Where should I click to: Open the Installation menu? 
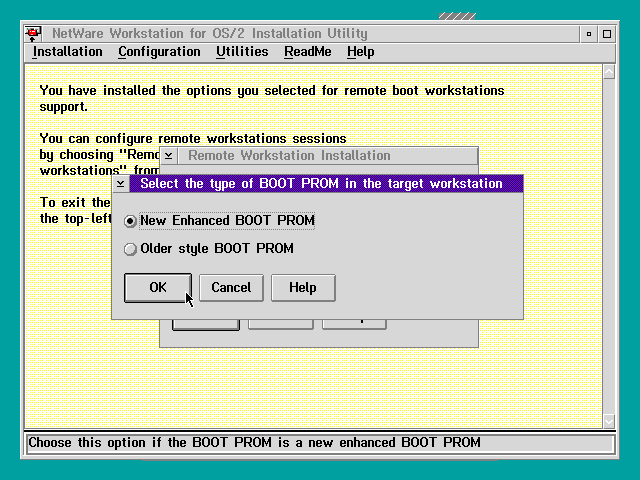67,52
